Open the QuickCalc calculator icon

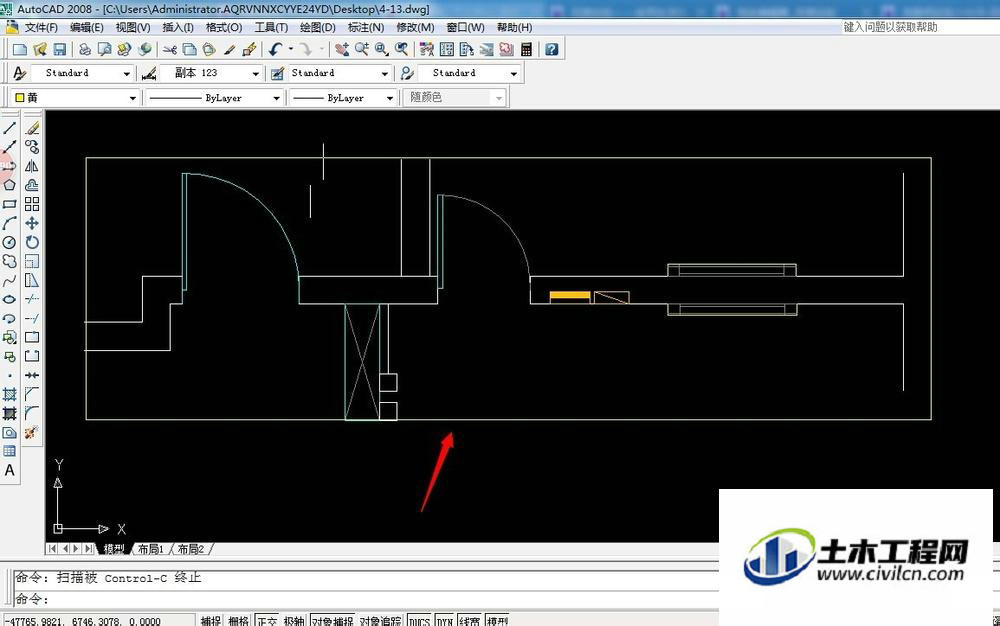526,49
